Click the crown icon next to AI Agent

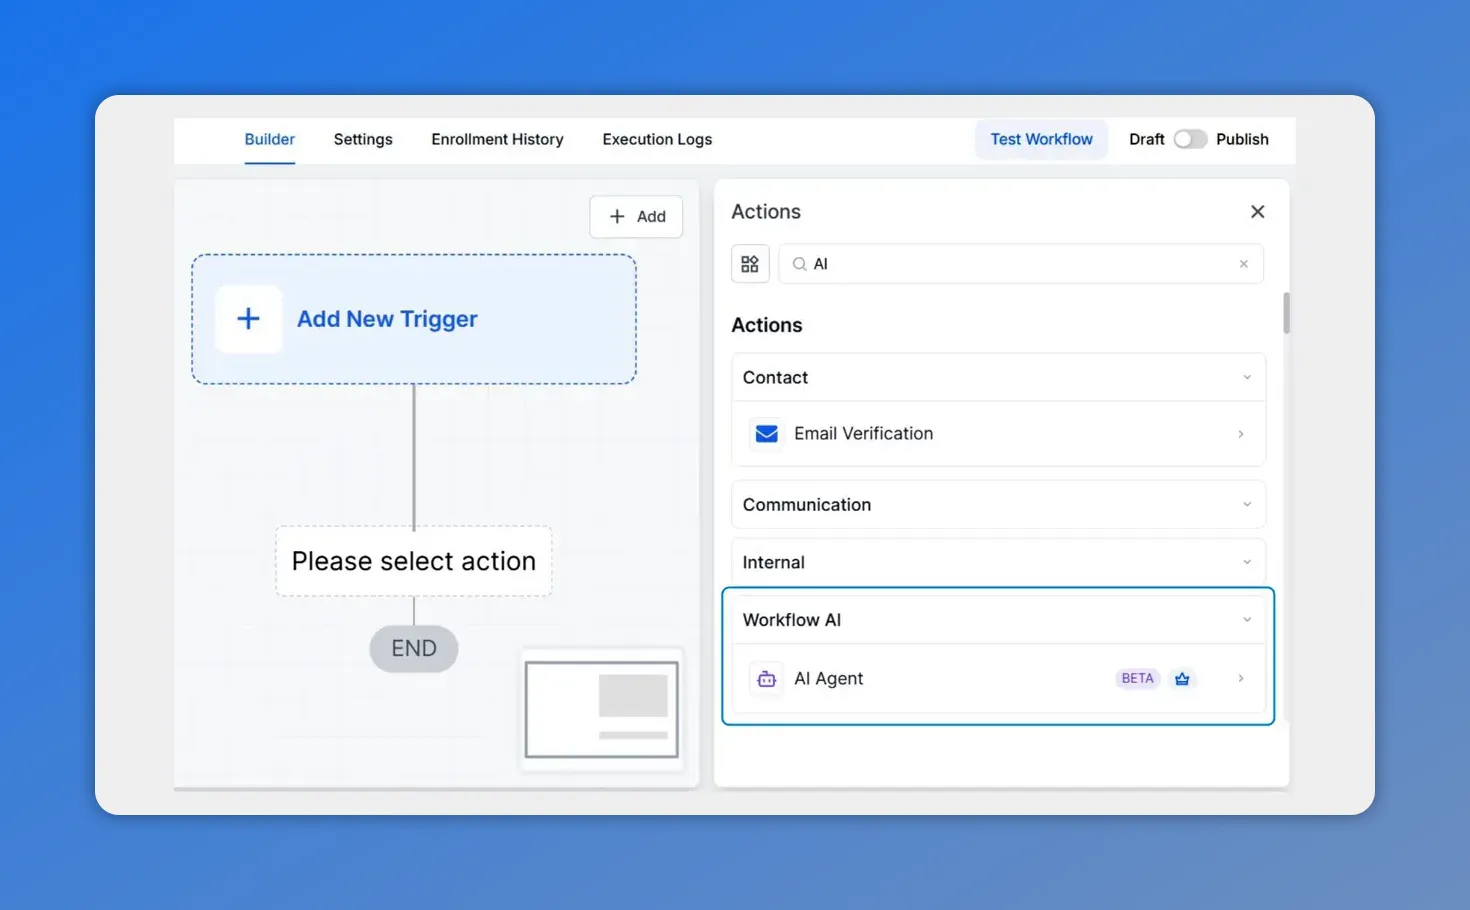(x=1183, y=678)
